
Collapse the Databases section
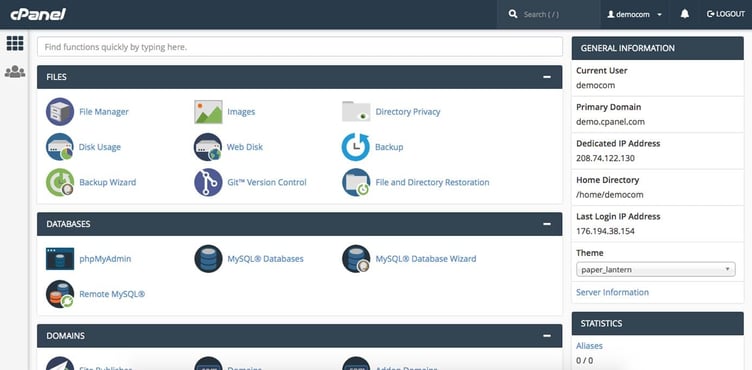[547, 224]
